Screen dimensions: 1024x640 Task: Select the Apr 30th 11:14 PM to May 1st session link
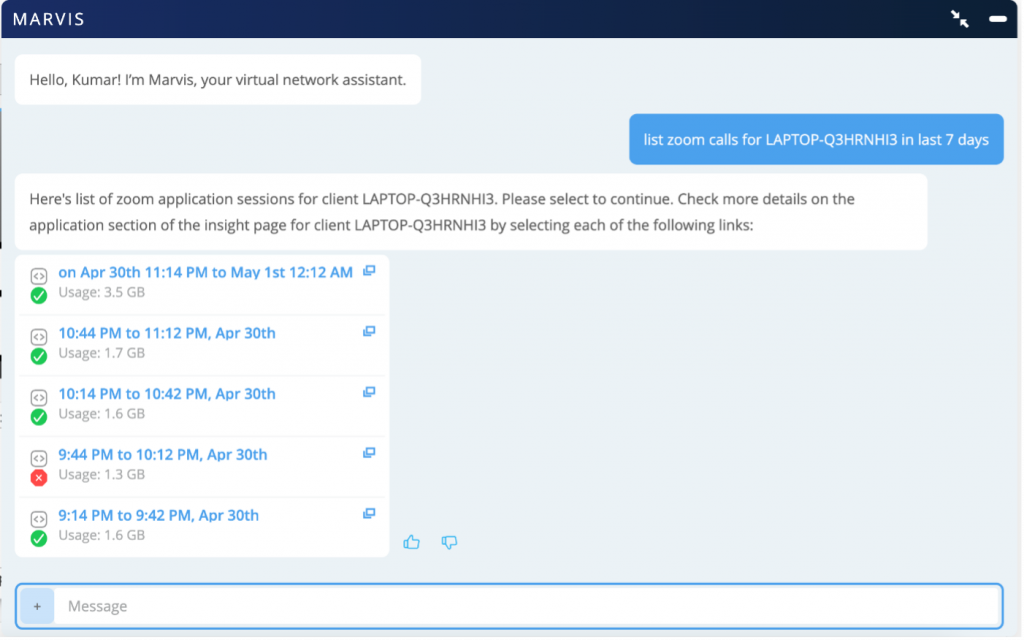(205, 272)
